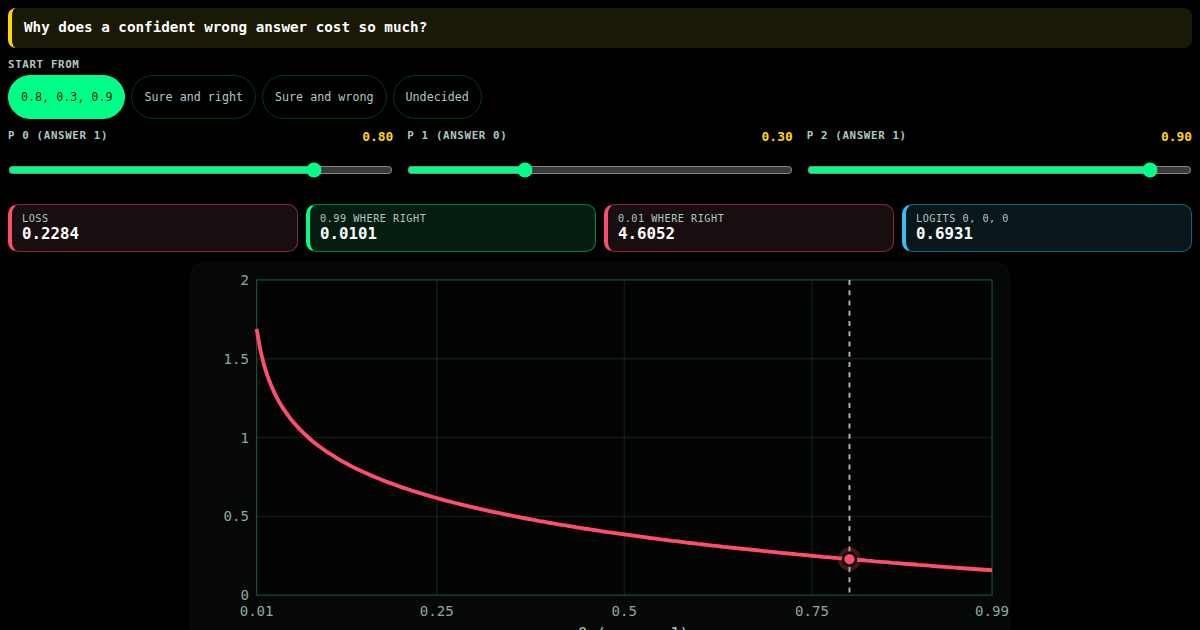1200x630 pixels.
Task: Click the "0.99 where right" stat card
Action: 451,228
